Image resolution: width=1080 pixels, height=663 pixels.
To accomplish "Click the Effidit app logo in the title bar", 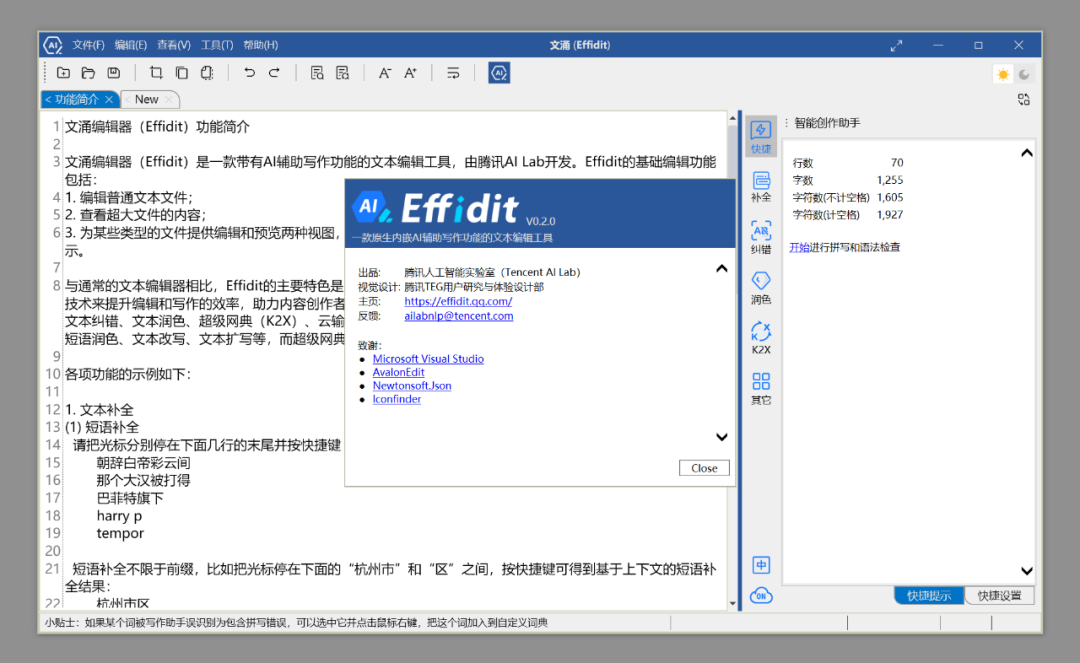I will pyautogui.click(x=53, y=45).
